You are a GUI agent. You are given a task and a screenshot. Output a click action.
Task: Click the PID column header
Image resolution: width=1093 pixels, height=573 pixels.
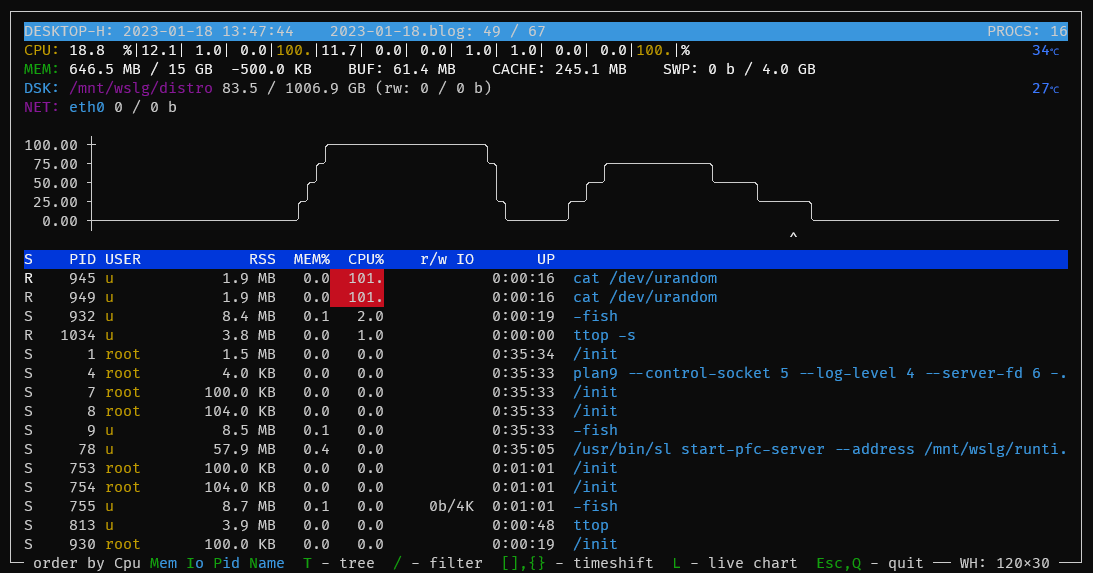82,259
